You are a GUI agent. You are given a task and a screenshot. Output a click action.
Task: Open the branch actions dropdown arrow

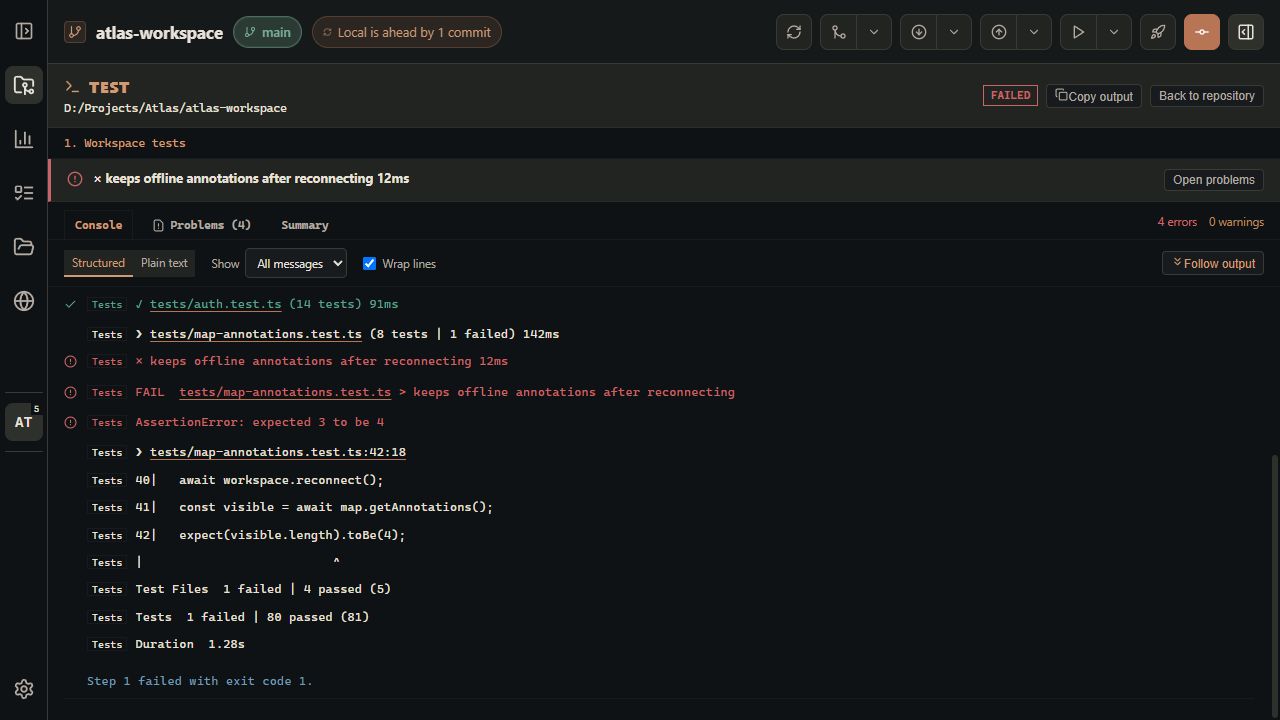pyautogui.click(x=874, y=32)
